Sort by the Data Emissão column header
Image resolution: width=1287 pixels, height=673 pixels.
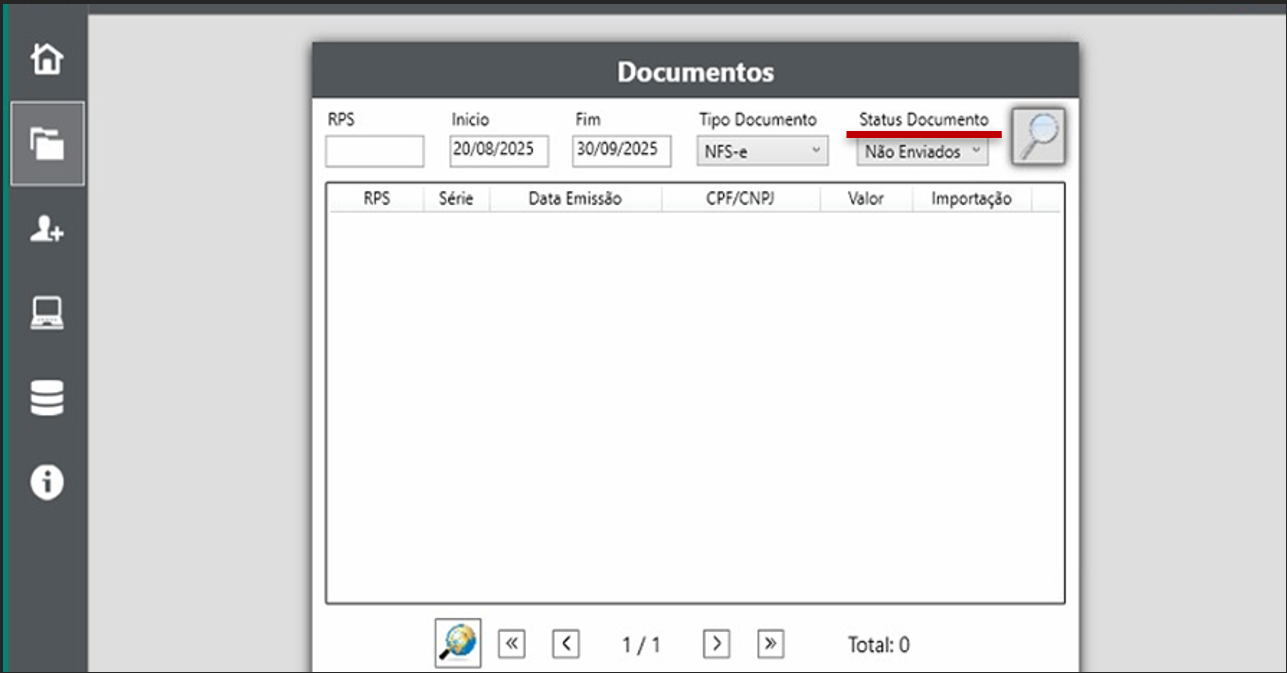(x=575, y=199)
